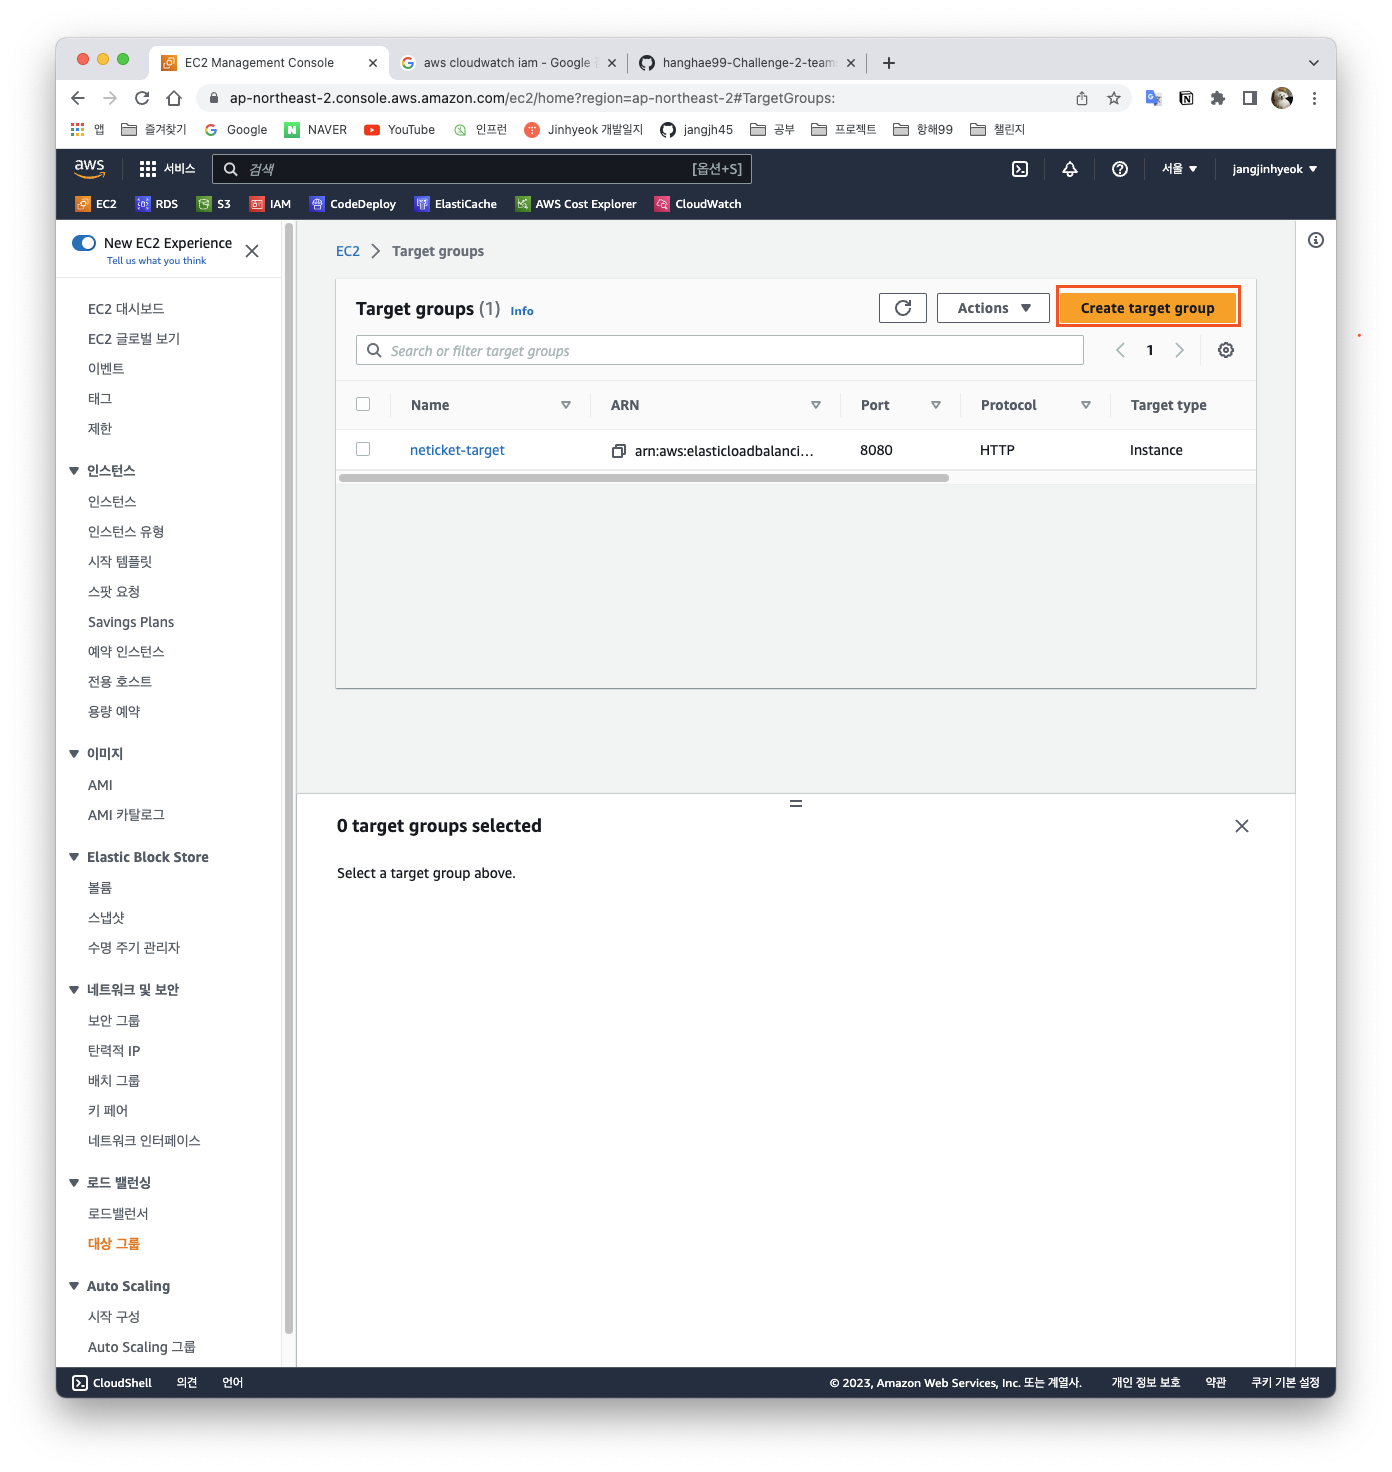Open 대상 그룹 in sidebar
This screenshot has width=1392, height=1472.
point(114,1244)
